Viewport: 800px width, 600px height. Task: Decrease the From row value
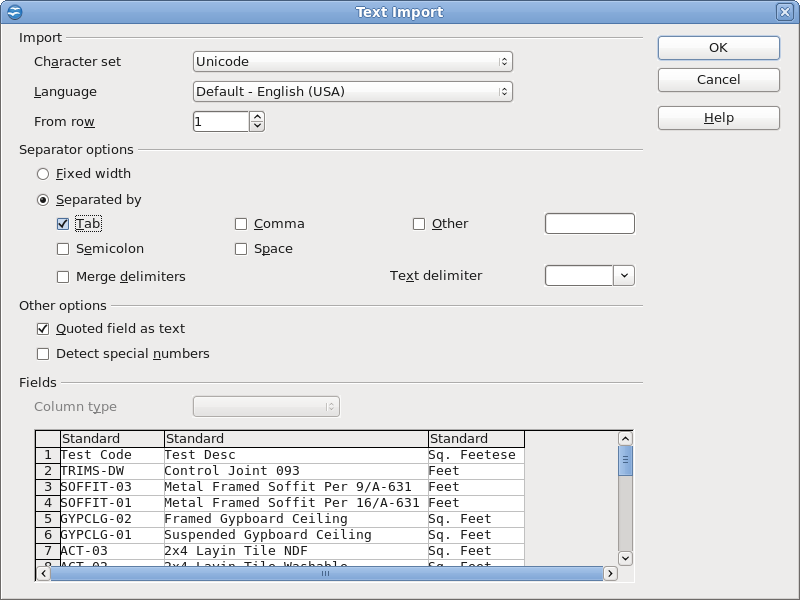coord(257,126)
